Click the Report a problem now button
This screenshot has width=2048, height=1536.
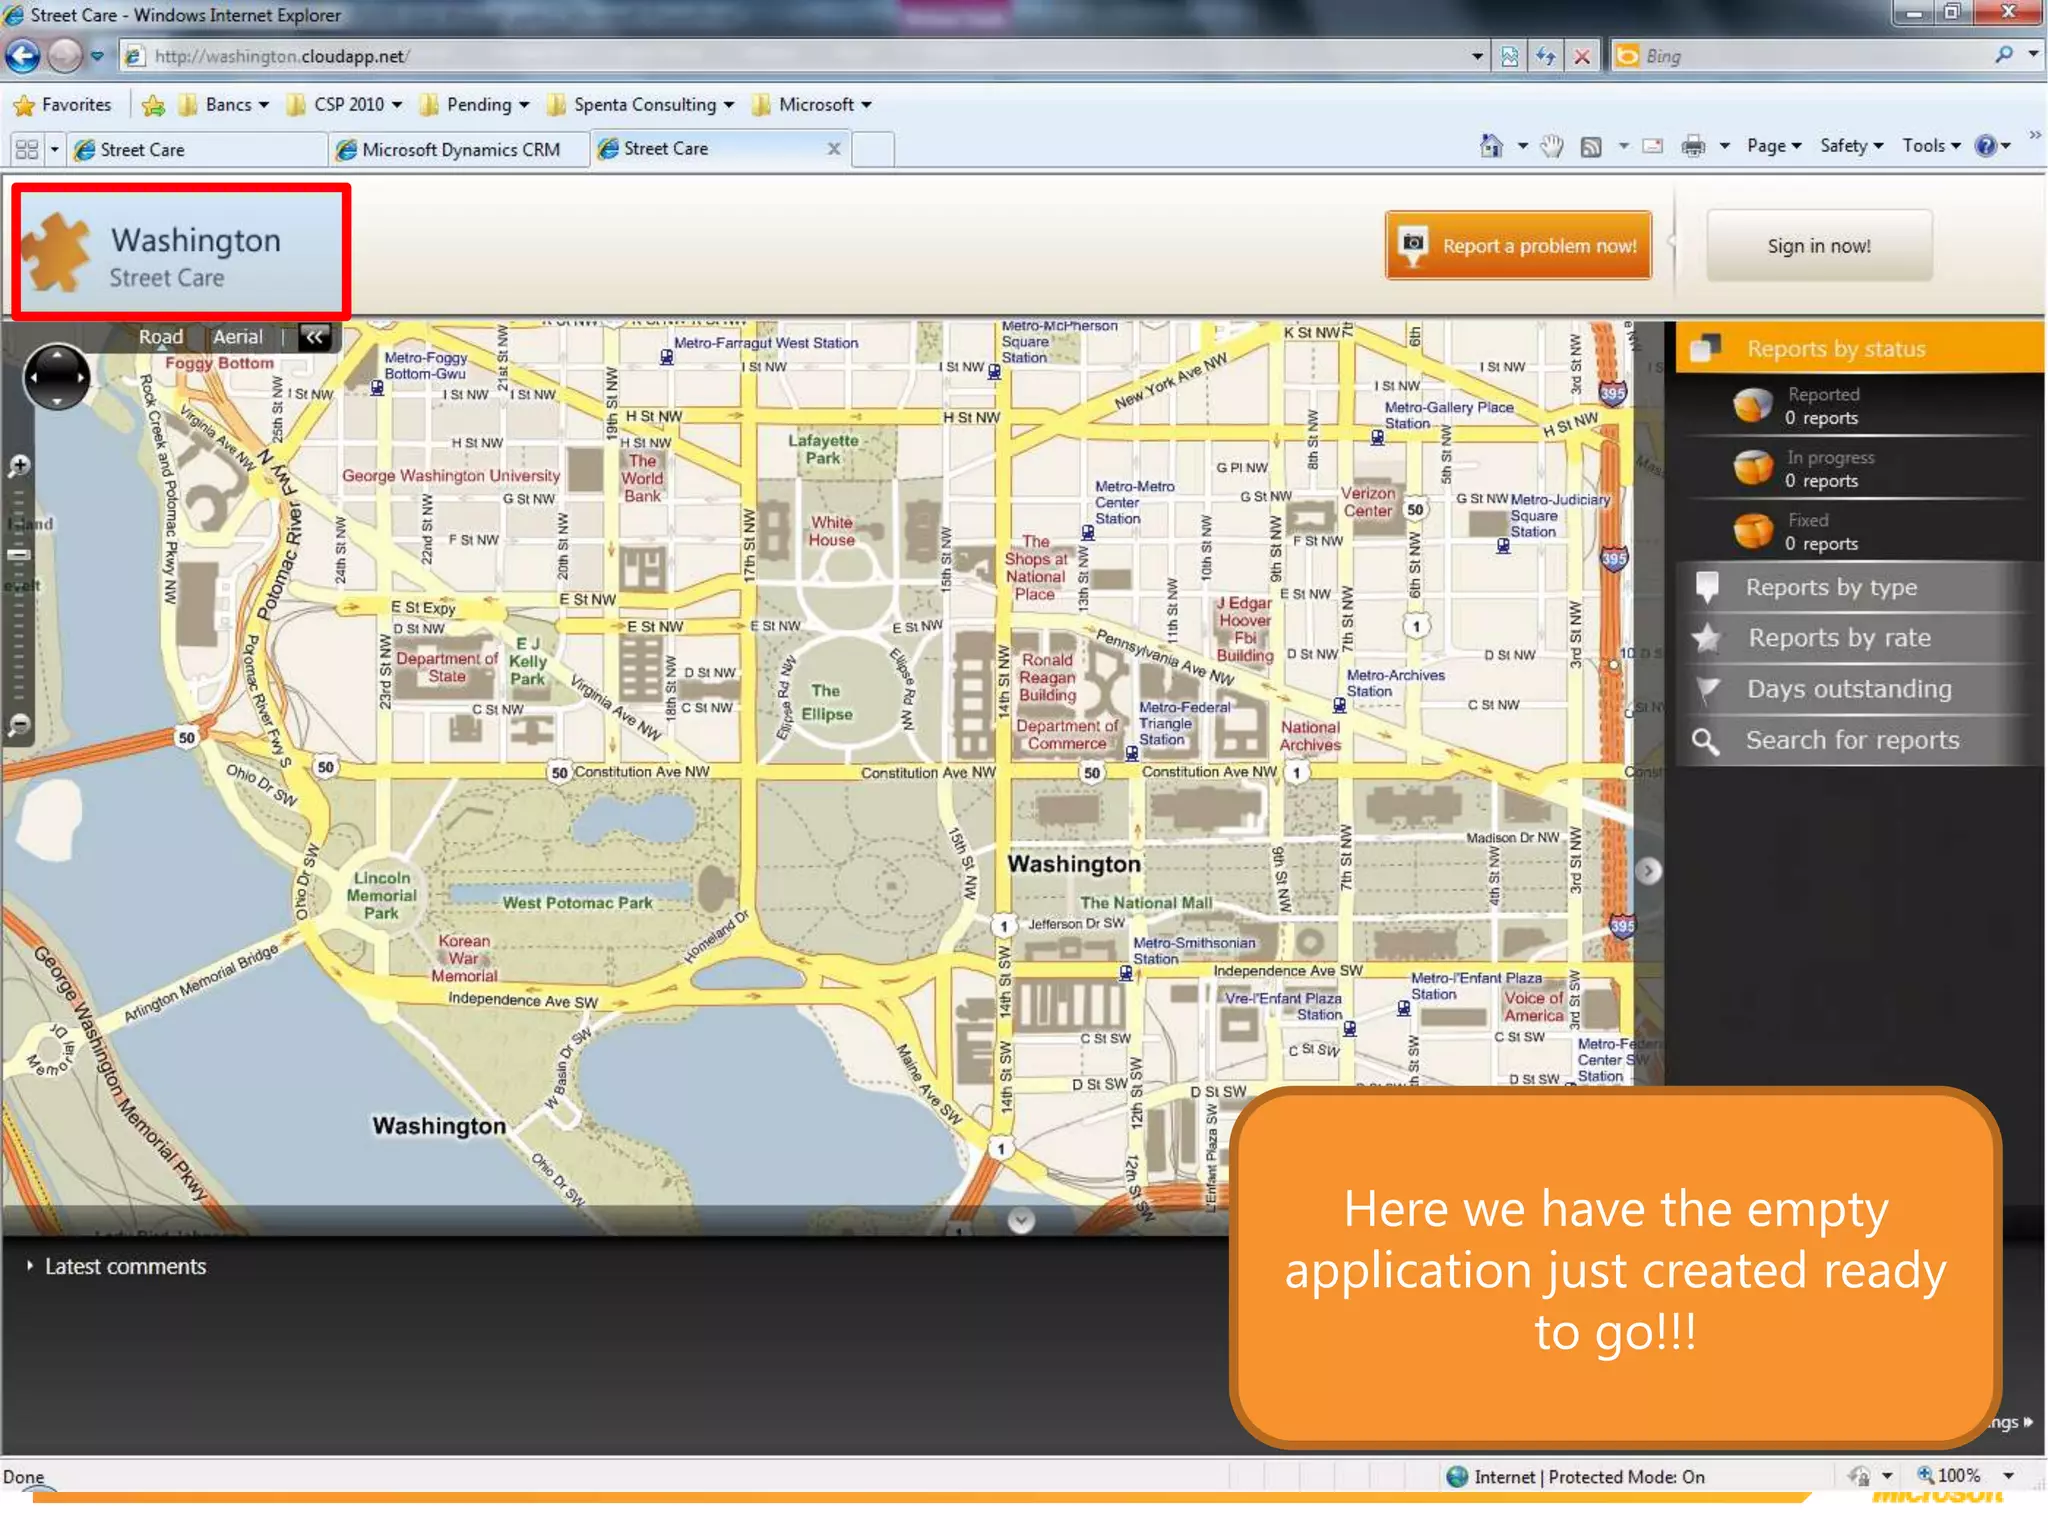1518,246
